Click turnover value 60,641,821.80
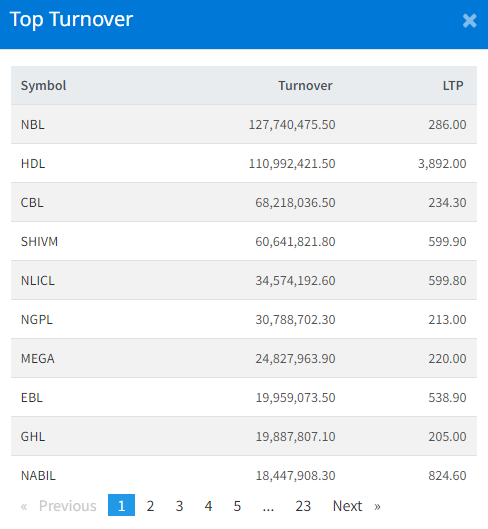 point(295,242)
